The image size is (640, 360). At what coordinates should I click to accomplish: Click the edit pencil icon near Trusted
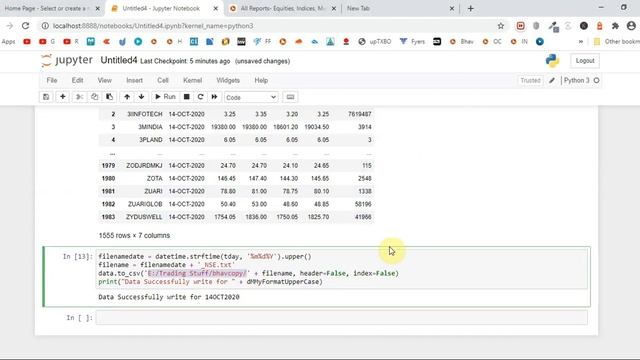(552, 80)
